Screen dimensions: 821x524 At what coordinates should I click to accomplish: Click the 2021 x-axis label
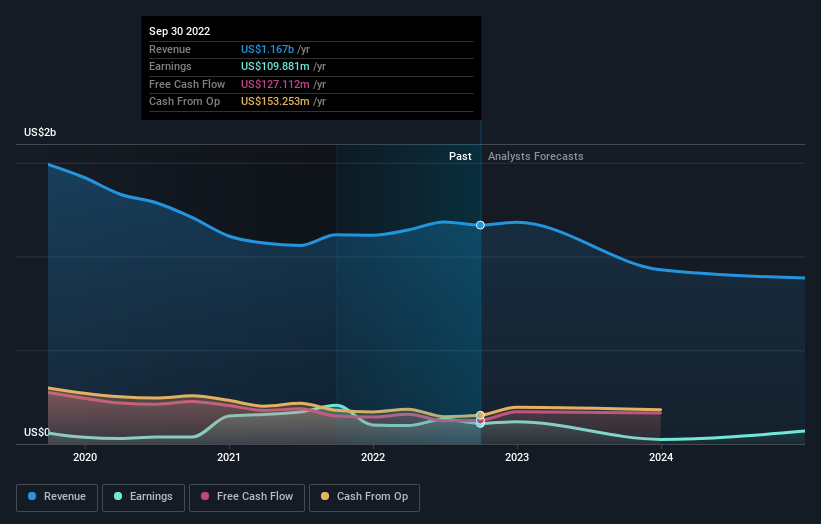coord(229,458)
